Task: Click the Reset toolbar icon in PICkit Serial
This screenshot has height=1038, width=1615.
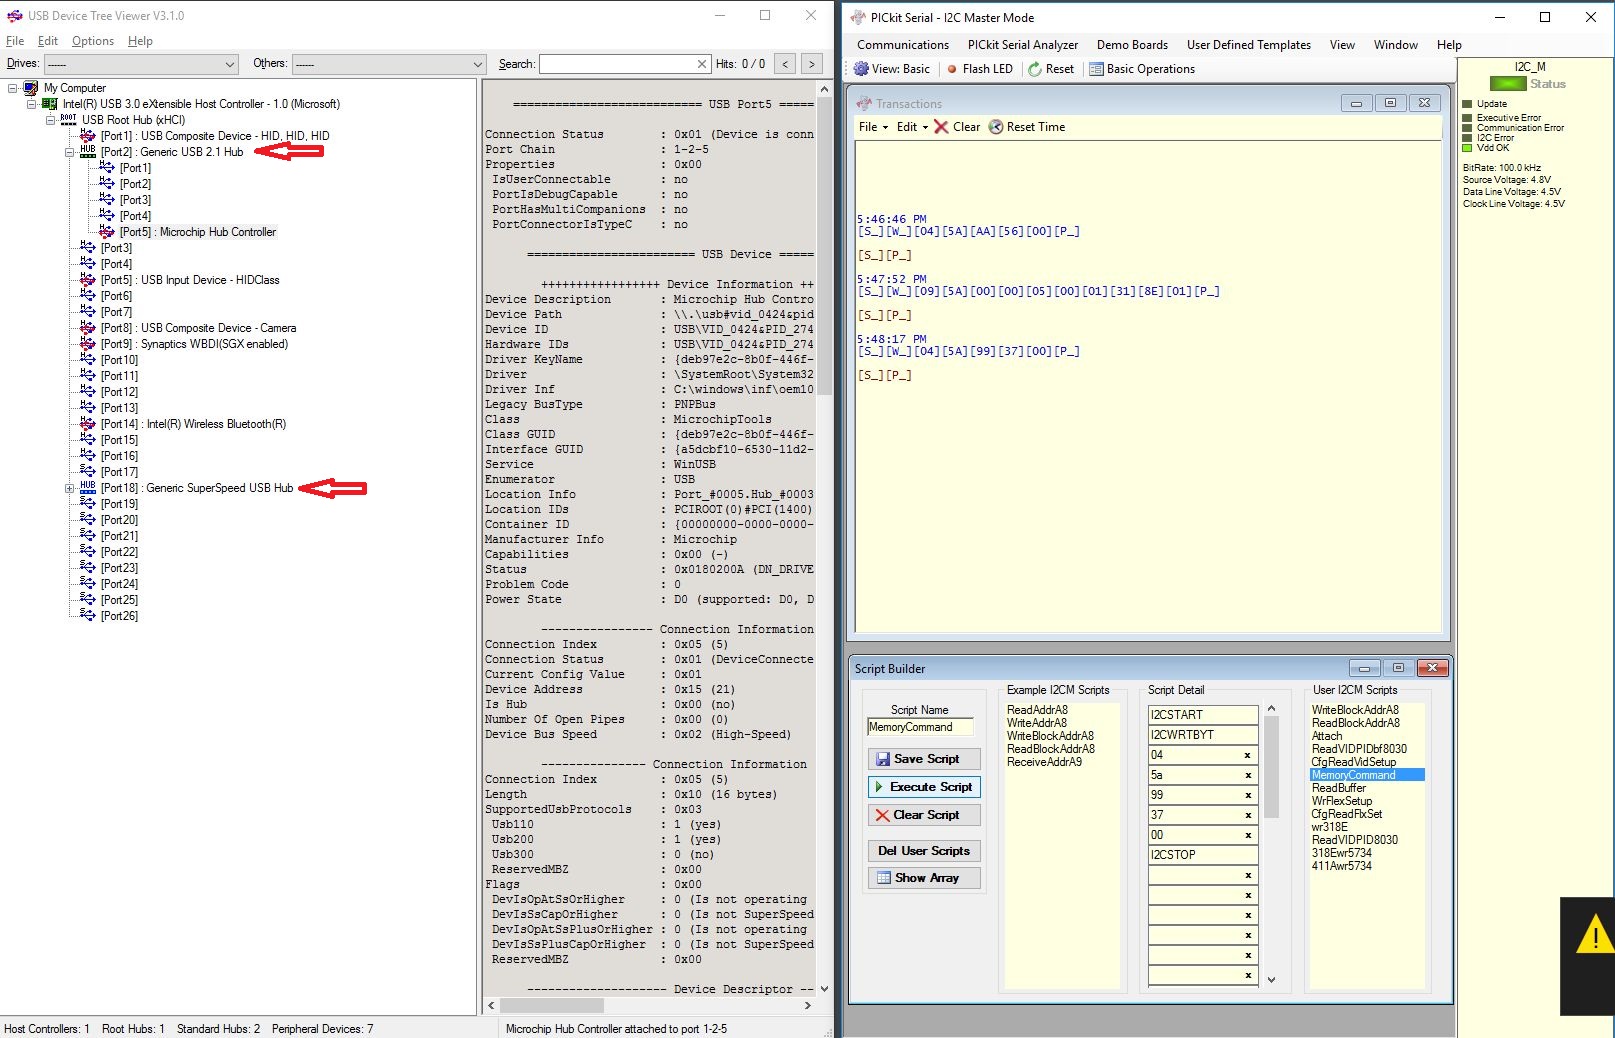Action: (1035, 69)
